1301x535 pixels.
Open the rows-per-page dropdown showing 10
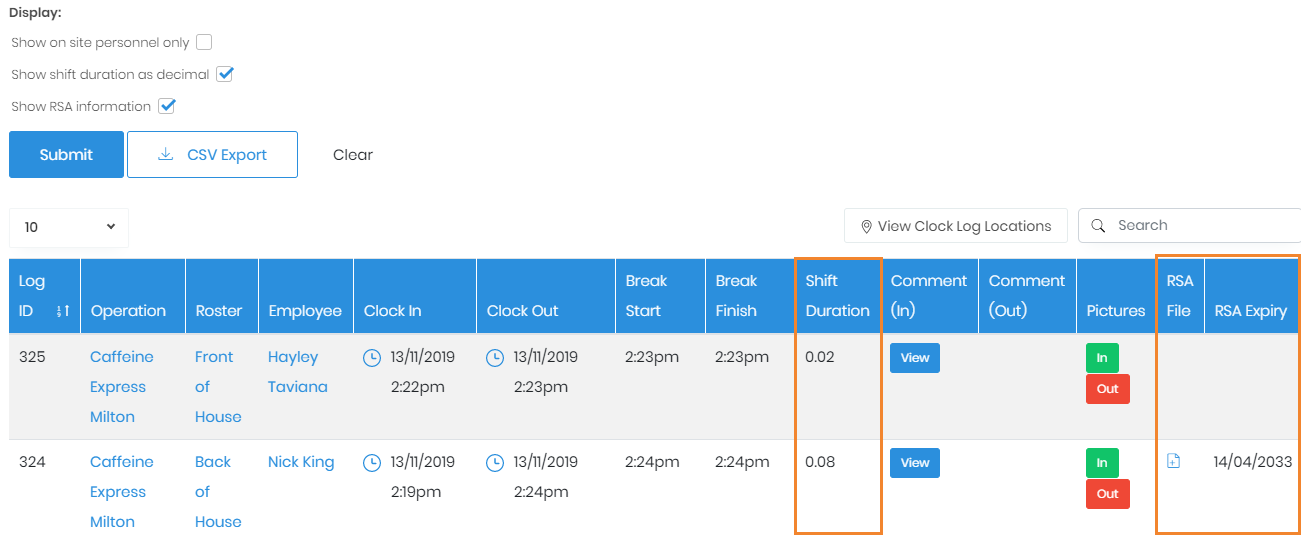tap(69, 227)
